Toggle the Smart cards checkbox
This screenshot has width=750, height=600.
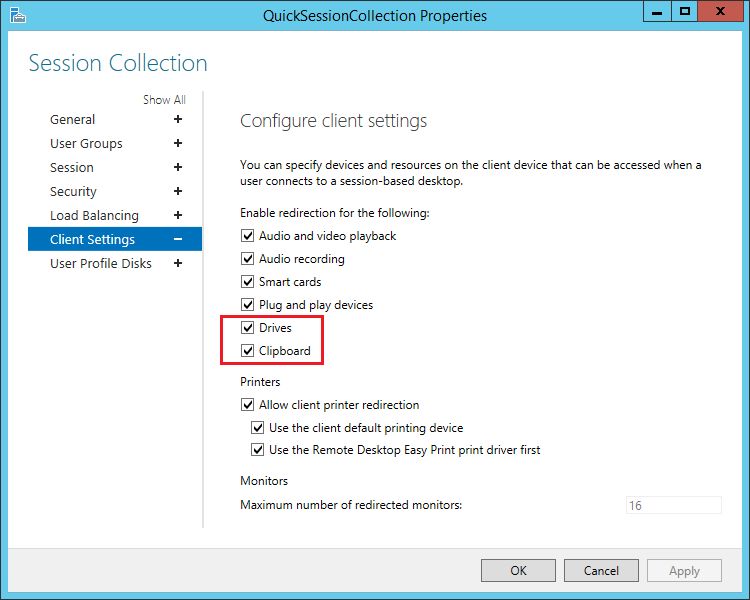(247, 281)
